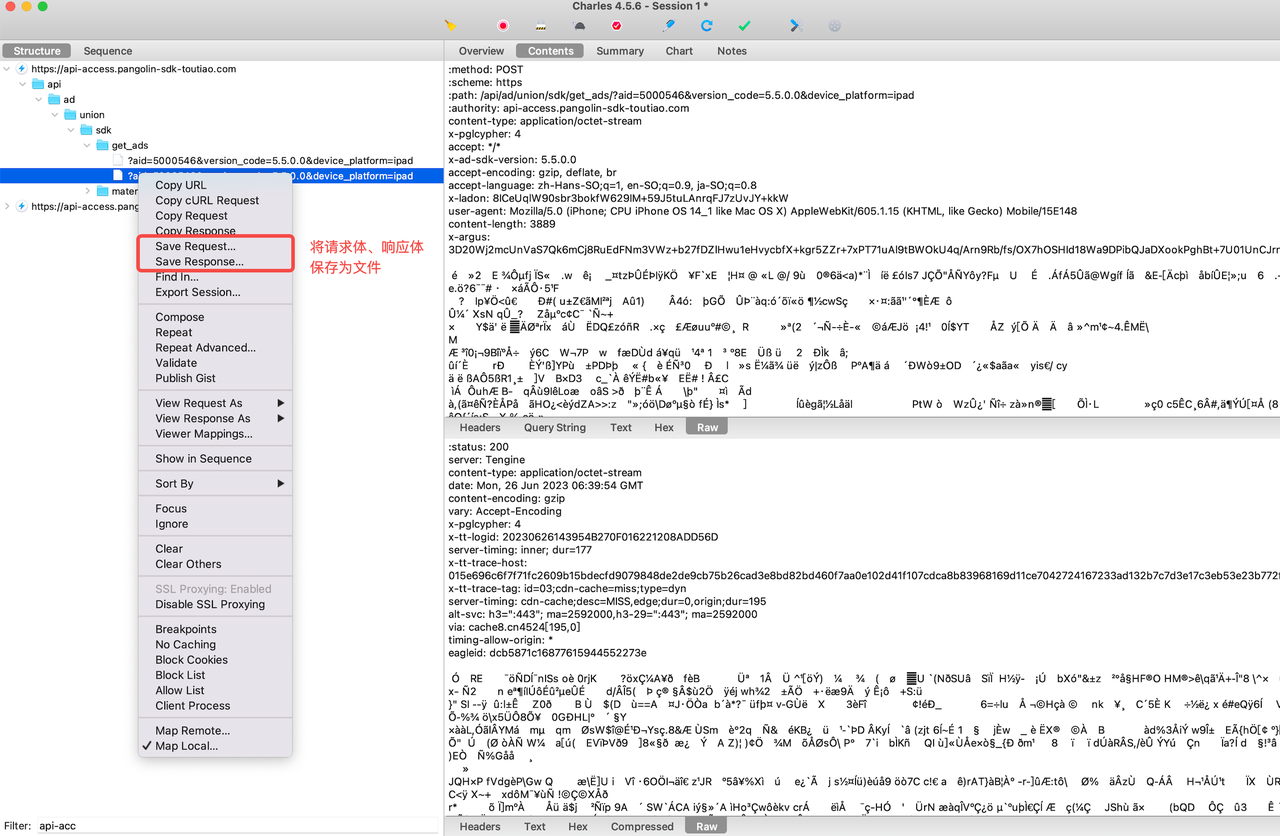Click the blue pen compose icon
This screenshot has height=836, width=1280.
point(670,25)
